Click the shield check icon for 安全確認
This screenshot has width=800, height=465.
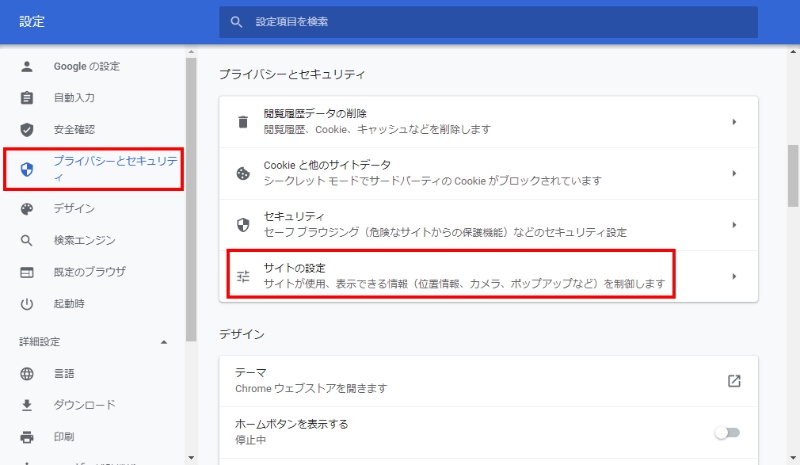click(27, 129)
